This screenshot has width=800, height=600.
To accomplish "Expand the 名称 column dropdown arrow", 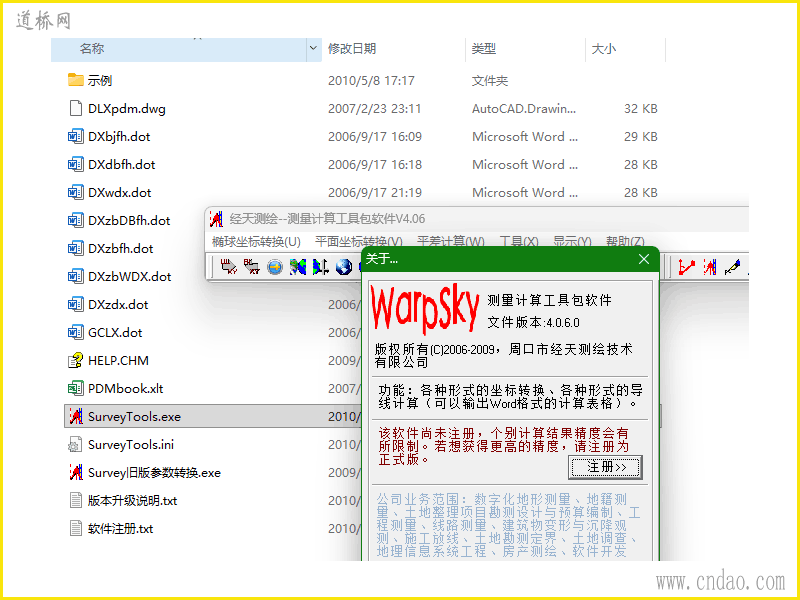I will point(313,49).
